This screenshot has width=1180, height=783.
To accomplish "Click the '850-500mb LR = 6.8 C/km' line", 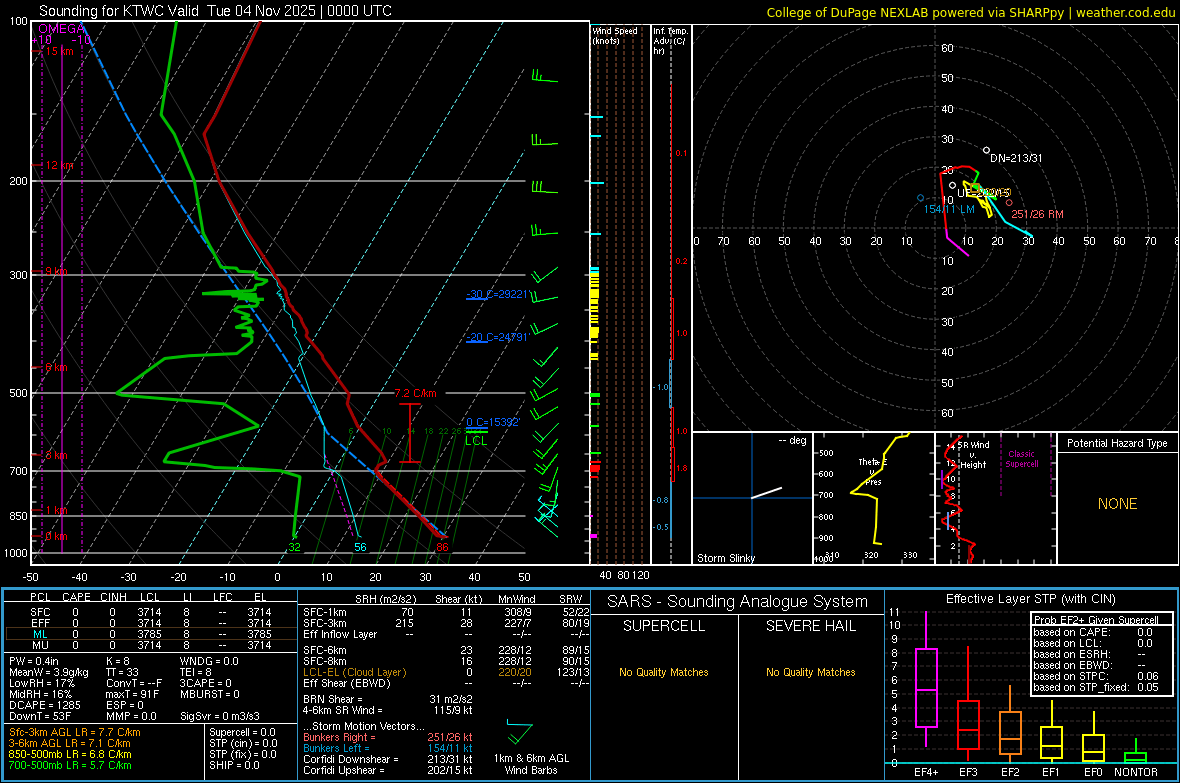I will [70, 754].
